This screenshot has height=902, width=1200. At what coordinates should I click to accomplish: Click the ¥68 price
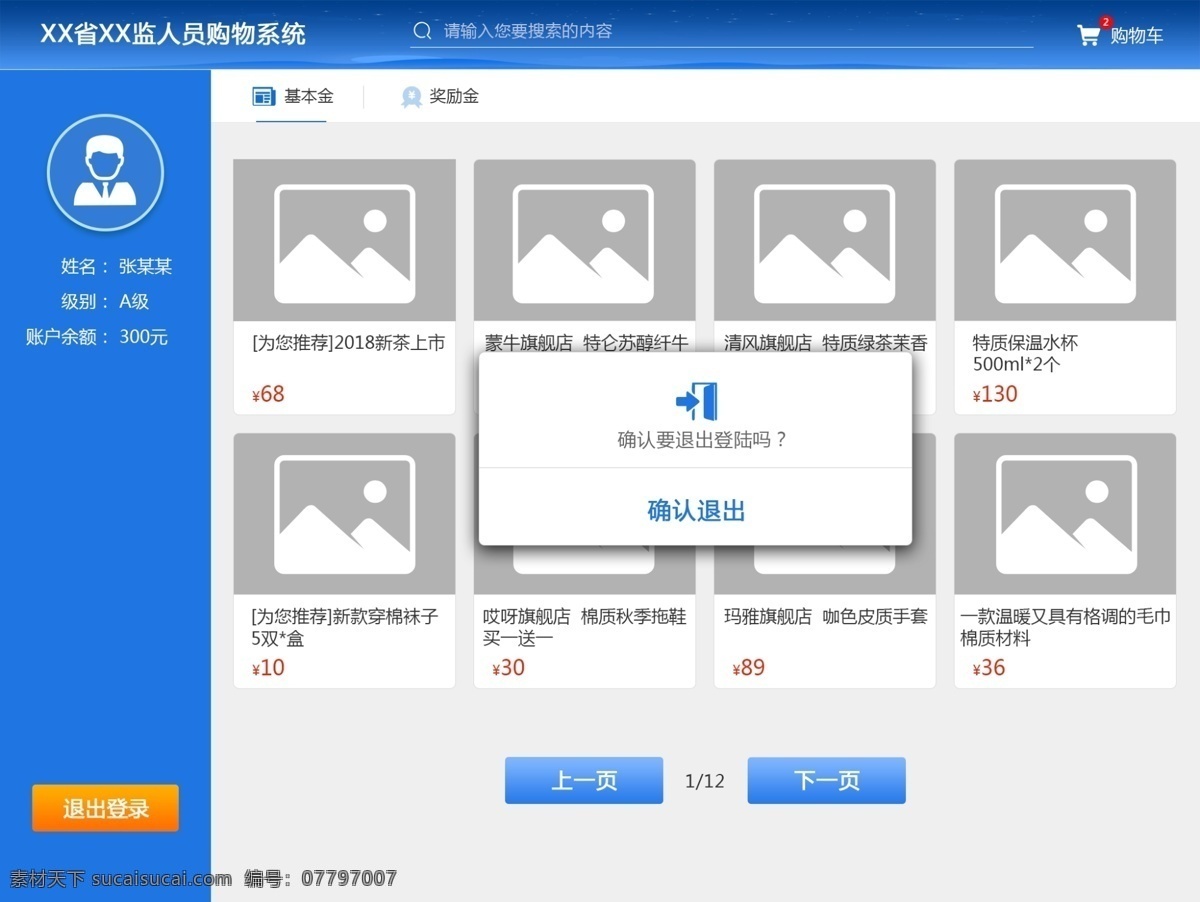(268, 394)
